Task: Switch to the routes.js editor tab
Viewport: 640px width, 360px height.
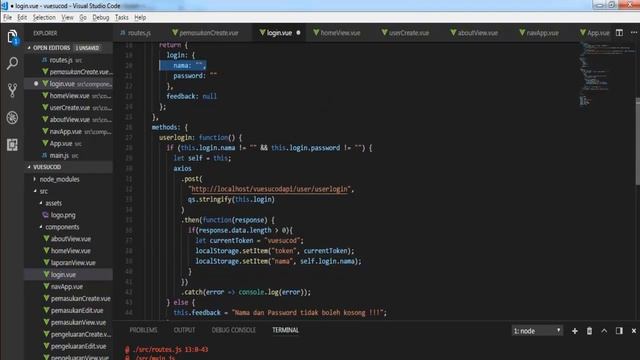Action: pos(136,33)
